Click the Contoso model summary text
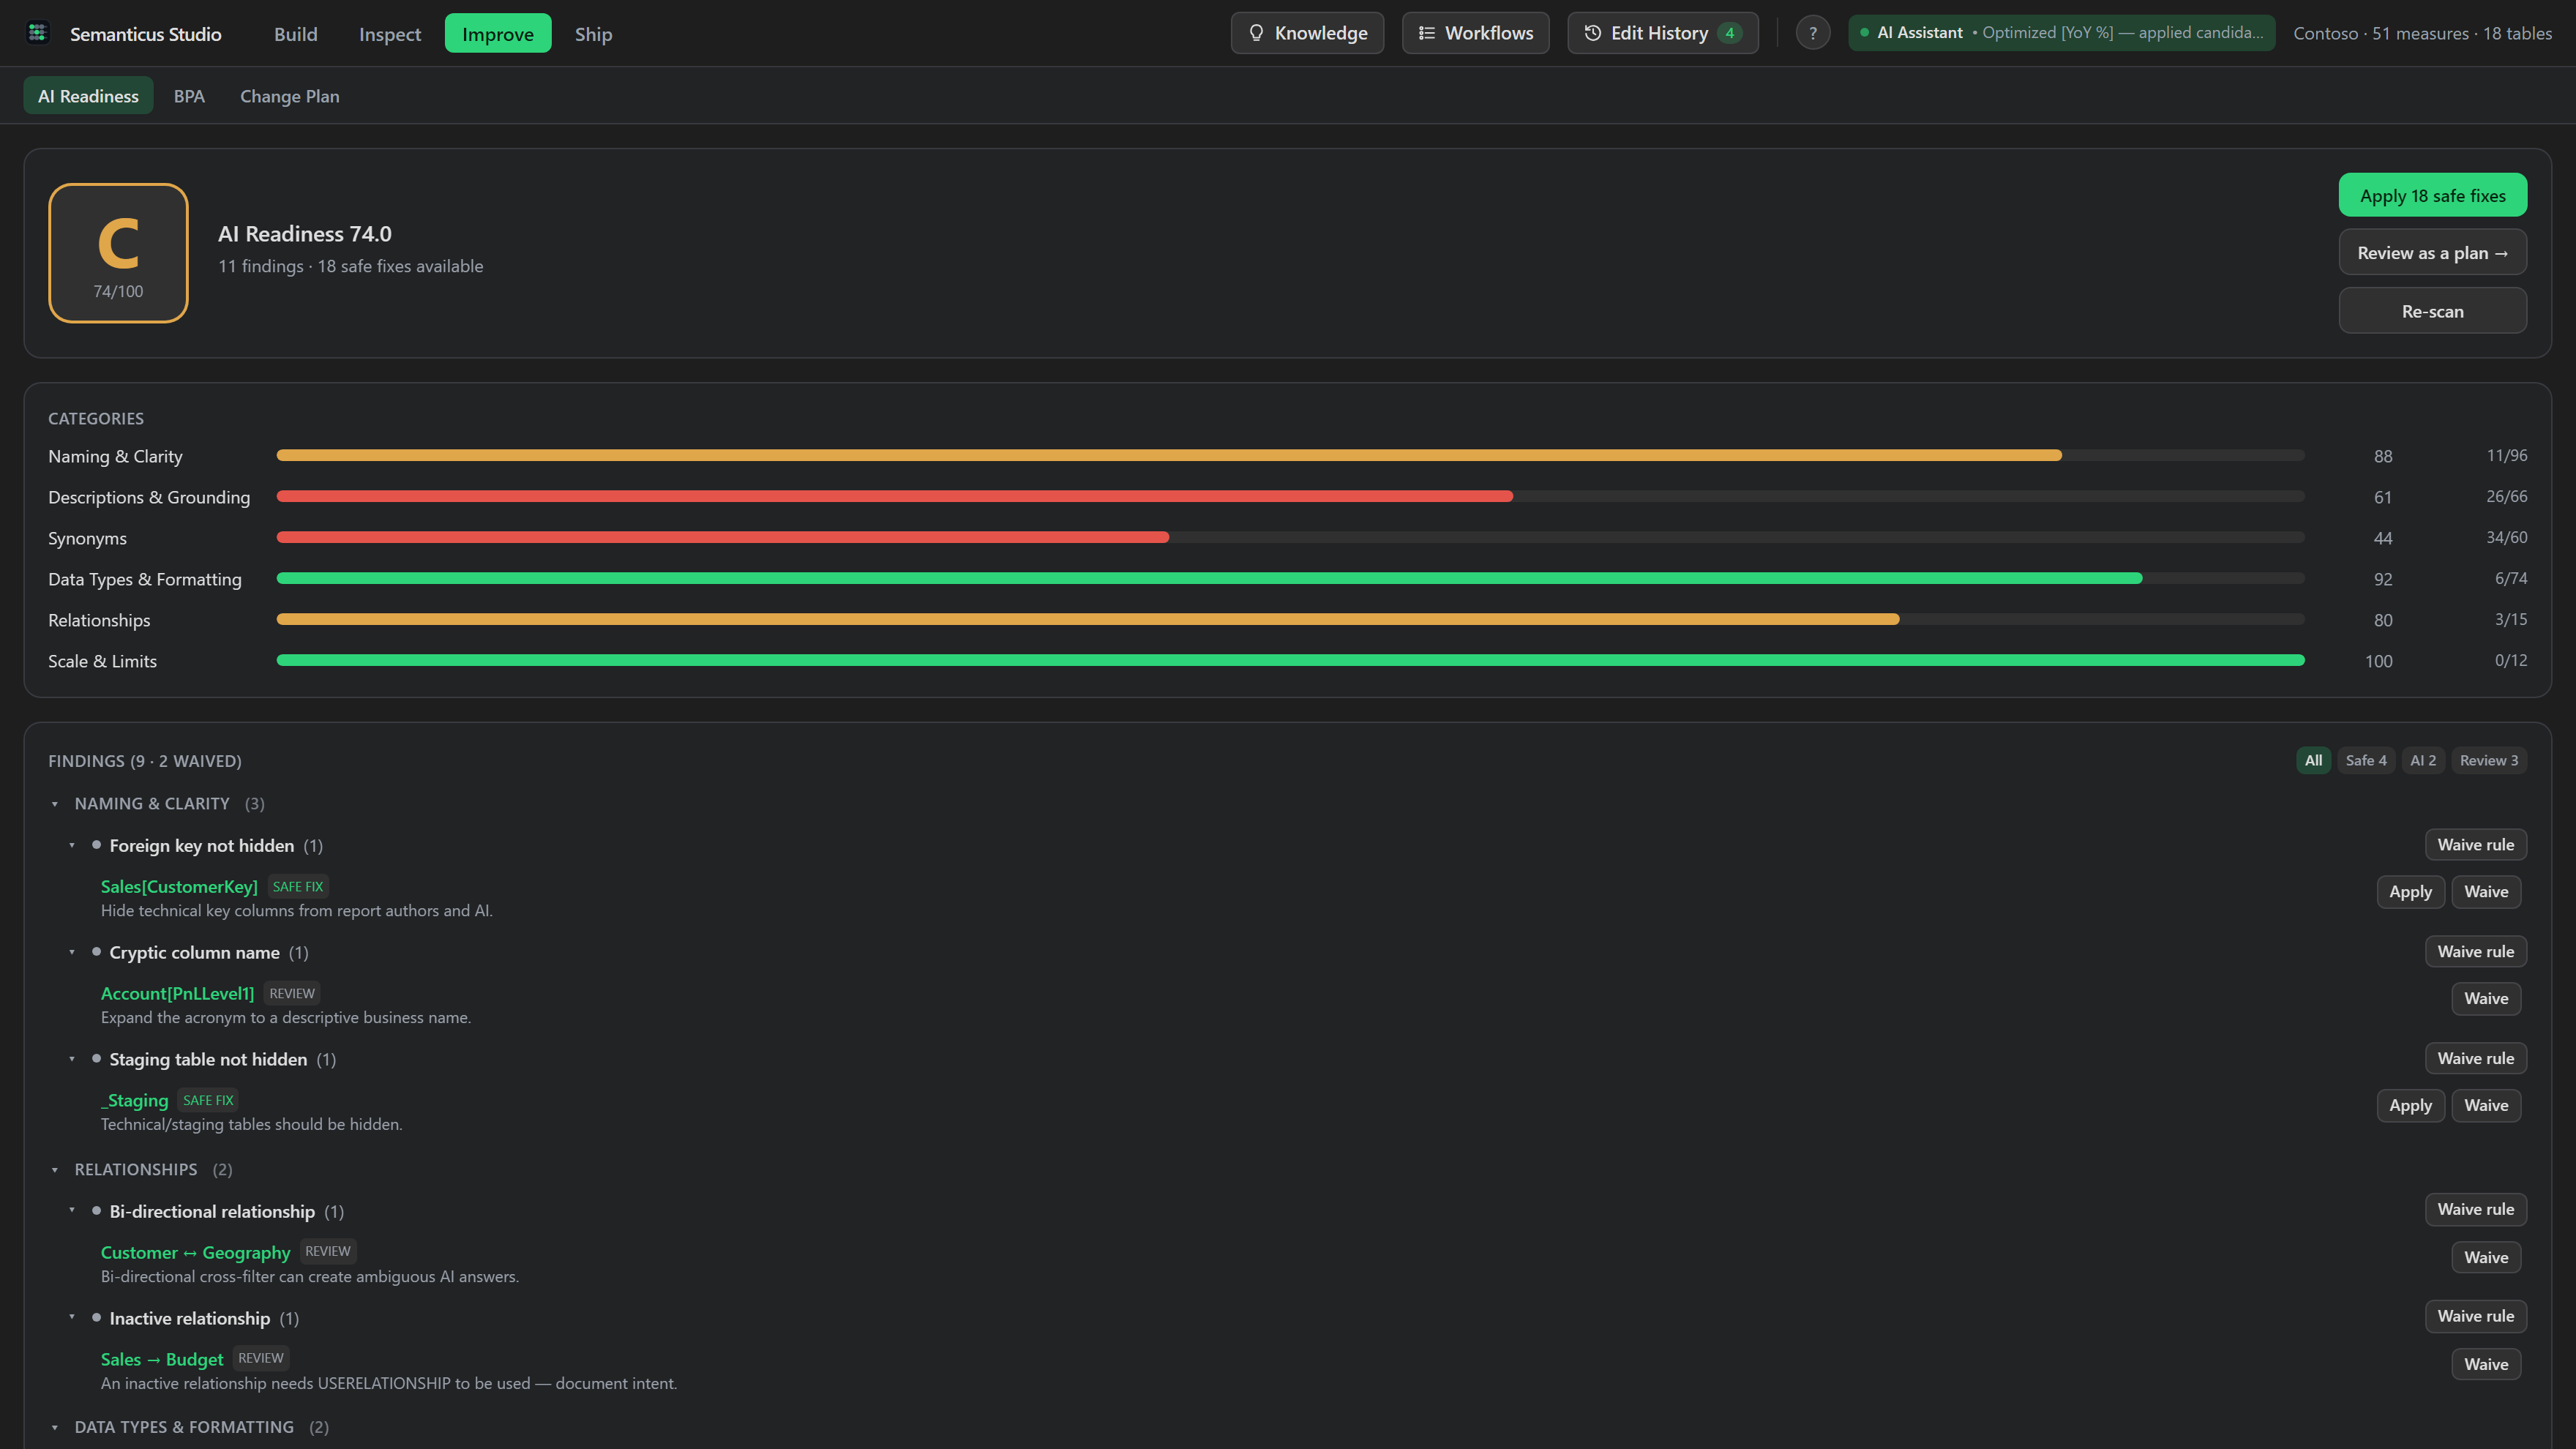This screenshot has width=2576, height=1449. [2422, 34]
